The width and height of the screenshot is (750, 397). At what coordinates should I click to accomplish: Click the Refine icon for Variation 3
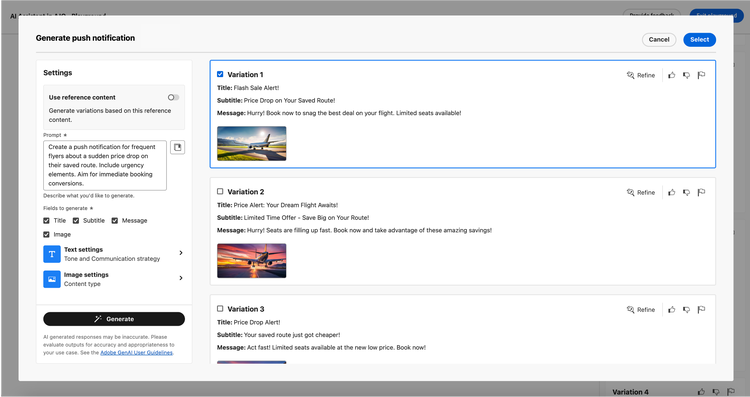[630, 309]
